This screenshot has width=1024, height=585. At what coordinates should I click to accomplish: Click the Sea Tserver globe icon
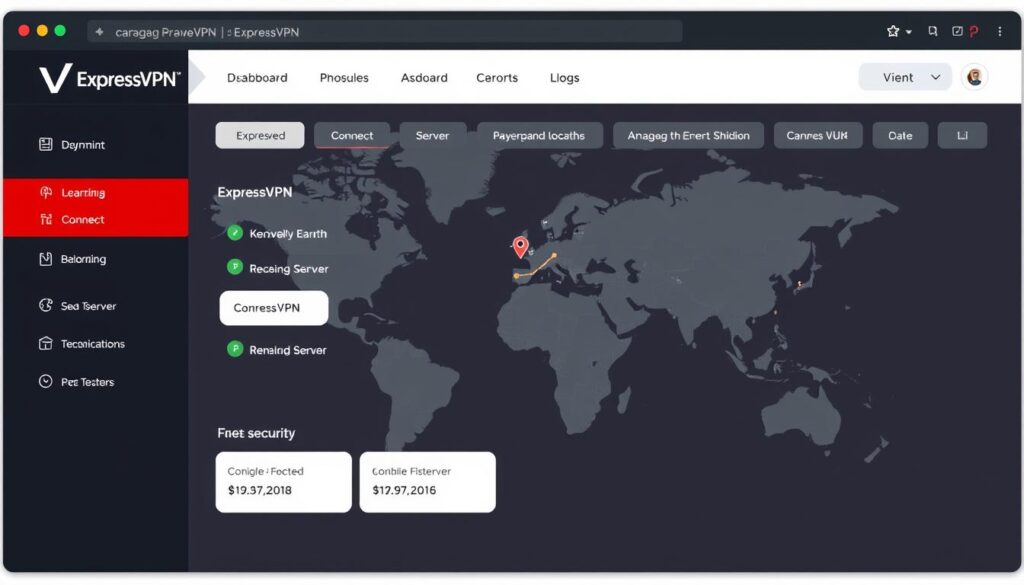(46, 305)
